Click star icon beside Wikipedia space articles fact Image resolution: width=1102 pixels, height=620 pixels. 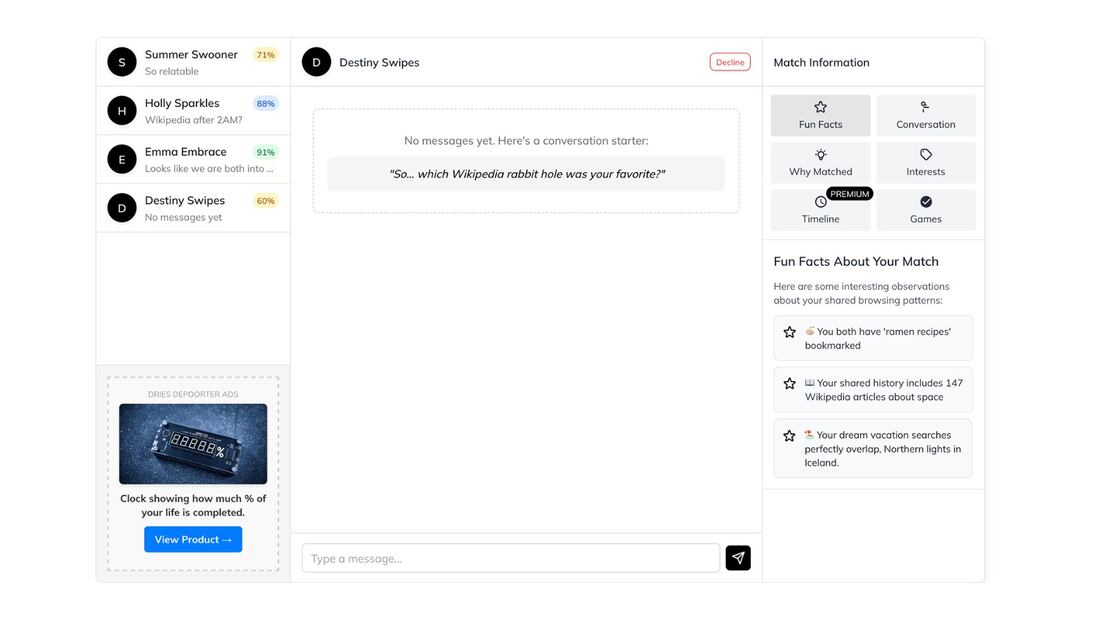pyautogui.click(x=789, y=384)
